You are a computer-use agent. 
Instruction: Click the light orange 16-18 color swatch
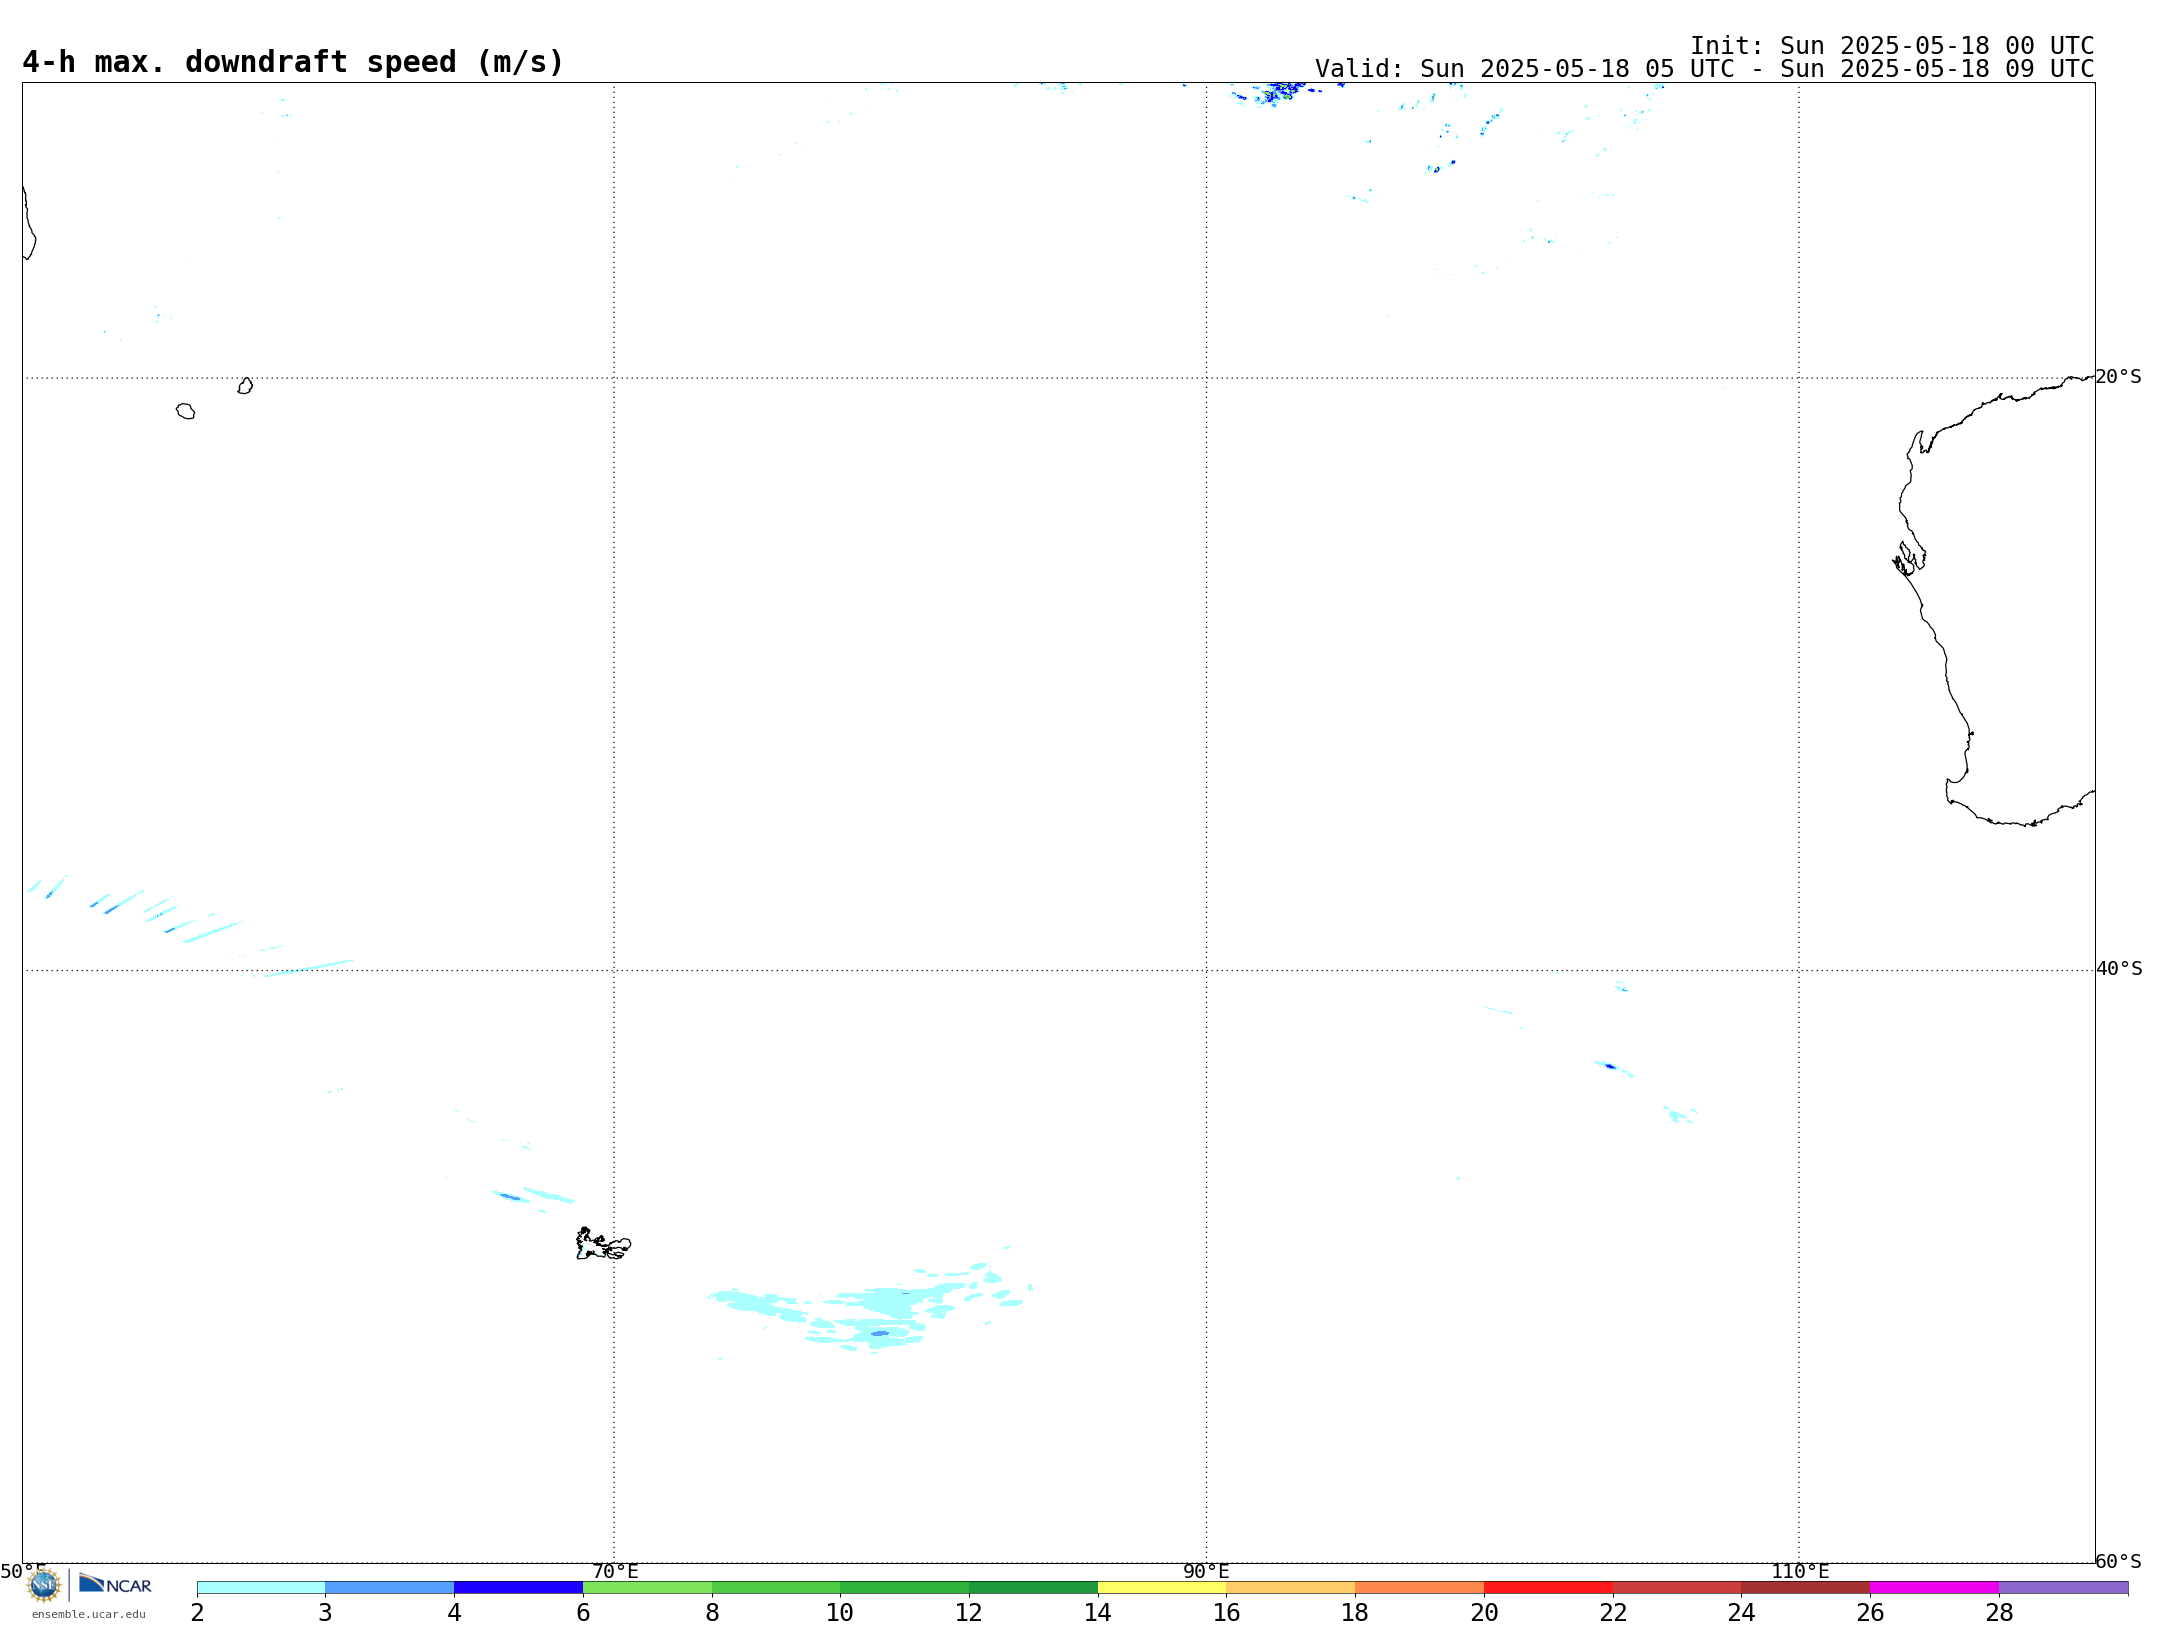(x=1291, y=1588)
